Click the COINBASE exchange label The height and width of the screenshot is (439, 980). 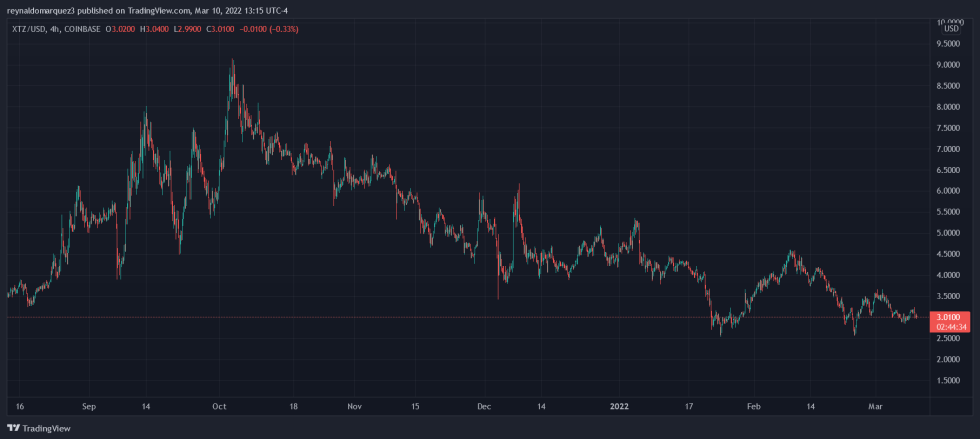point(89,29)
